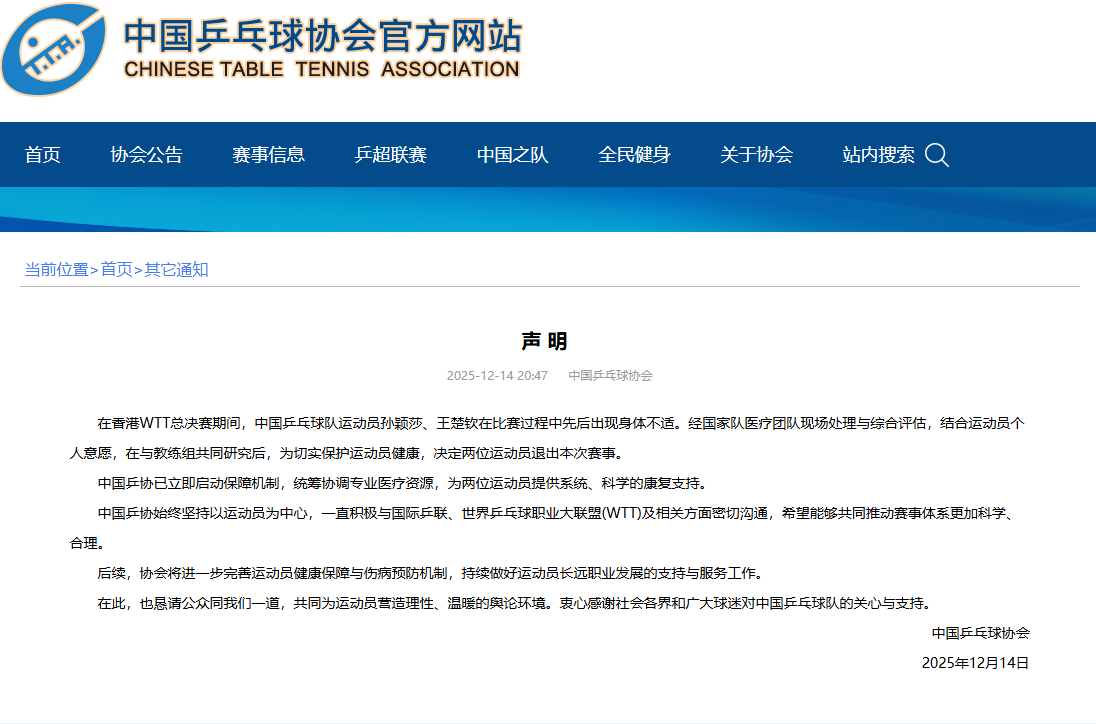Open the 其它通知 breadcrumb link
The height and width of the screenshot is (724, 1096).
click(x=176, y=269)
